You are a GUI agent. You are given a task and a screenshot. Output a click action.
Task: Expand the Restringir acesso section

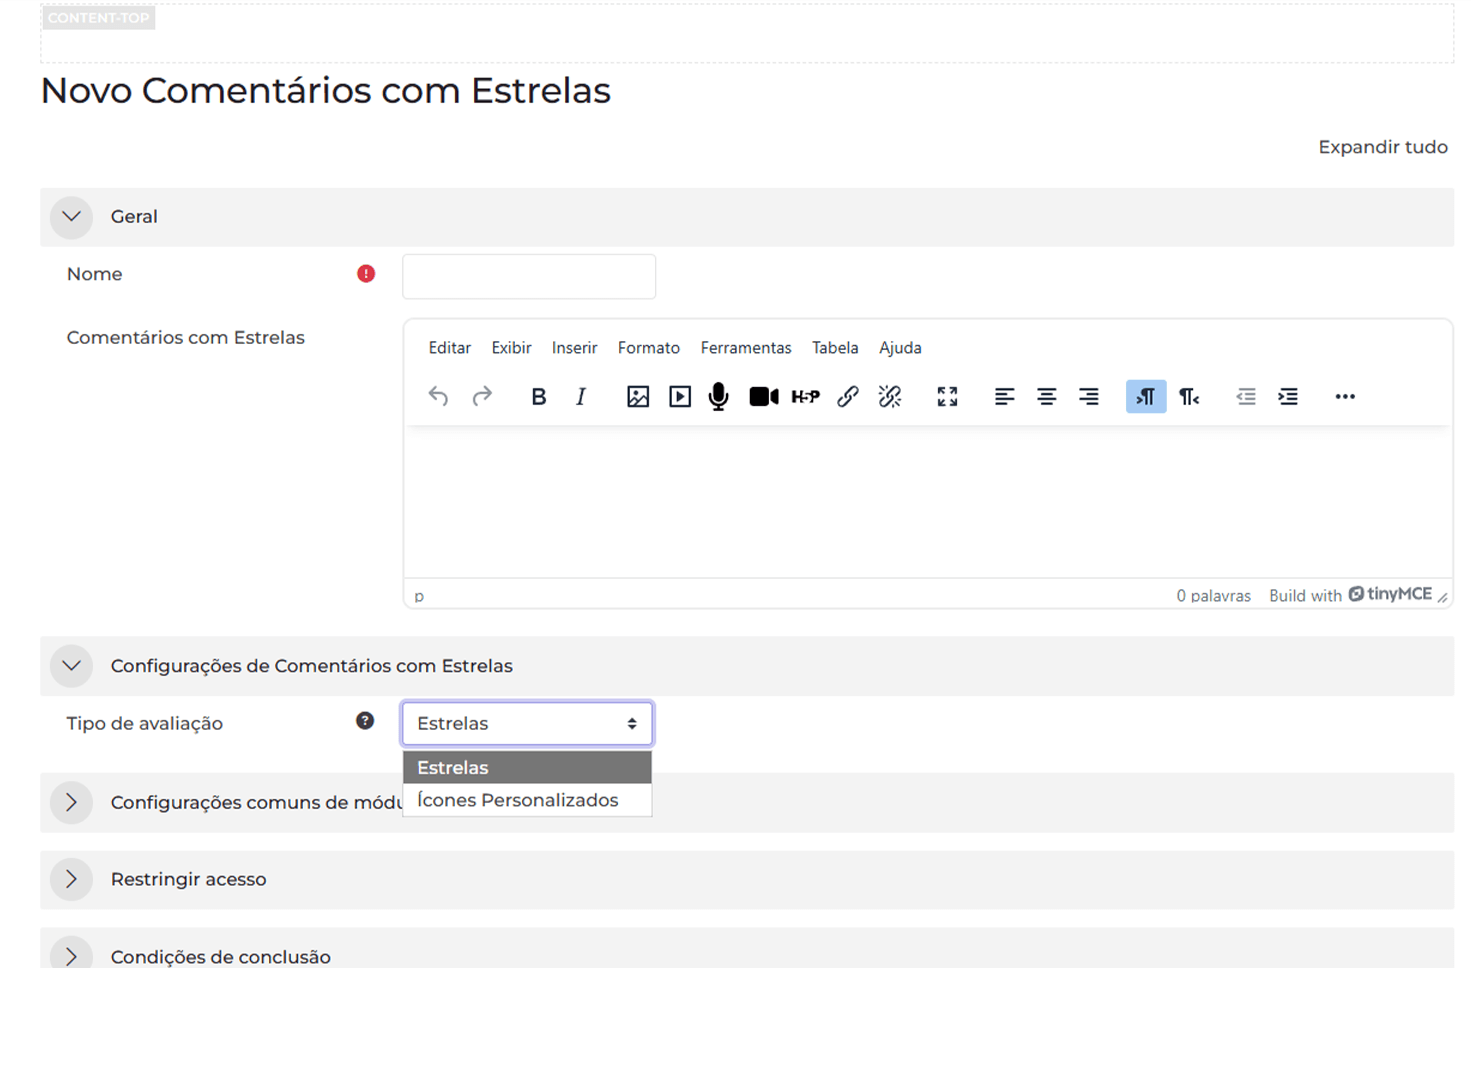(72, 880)
